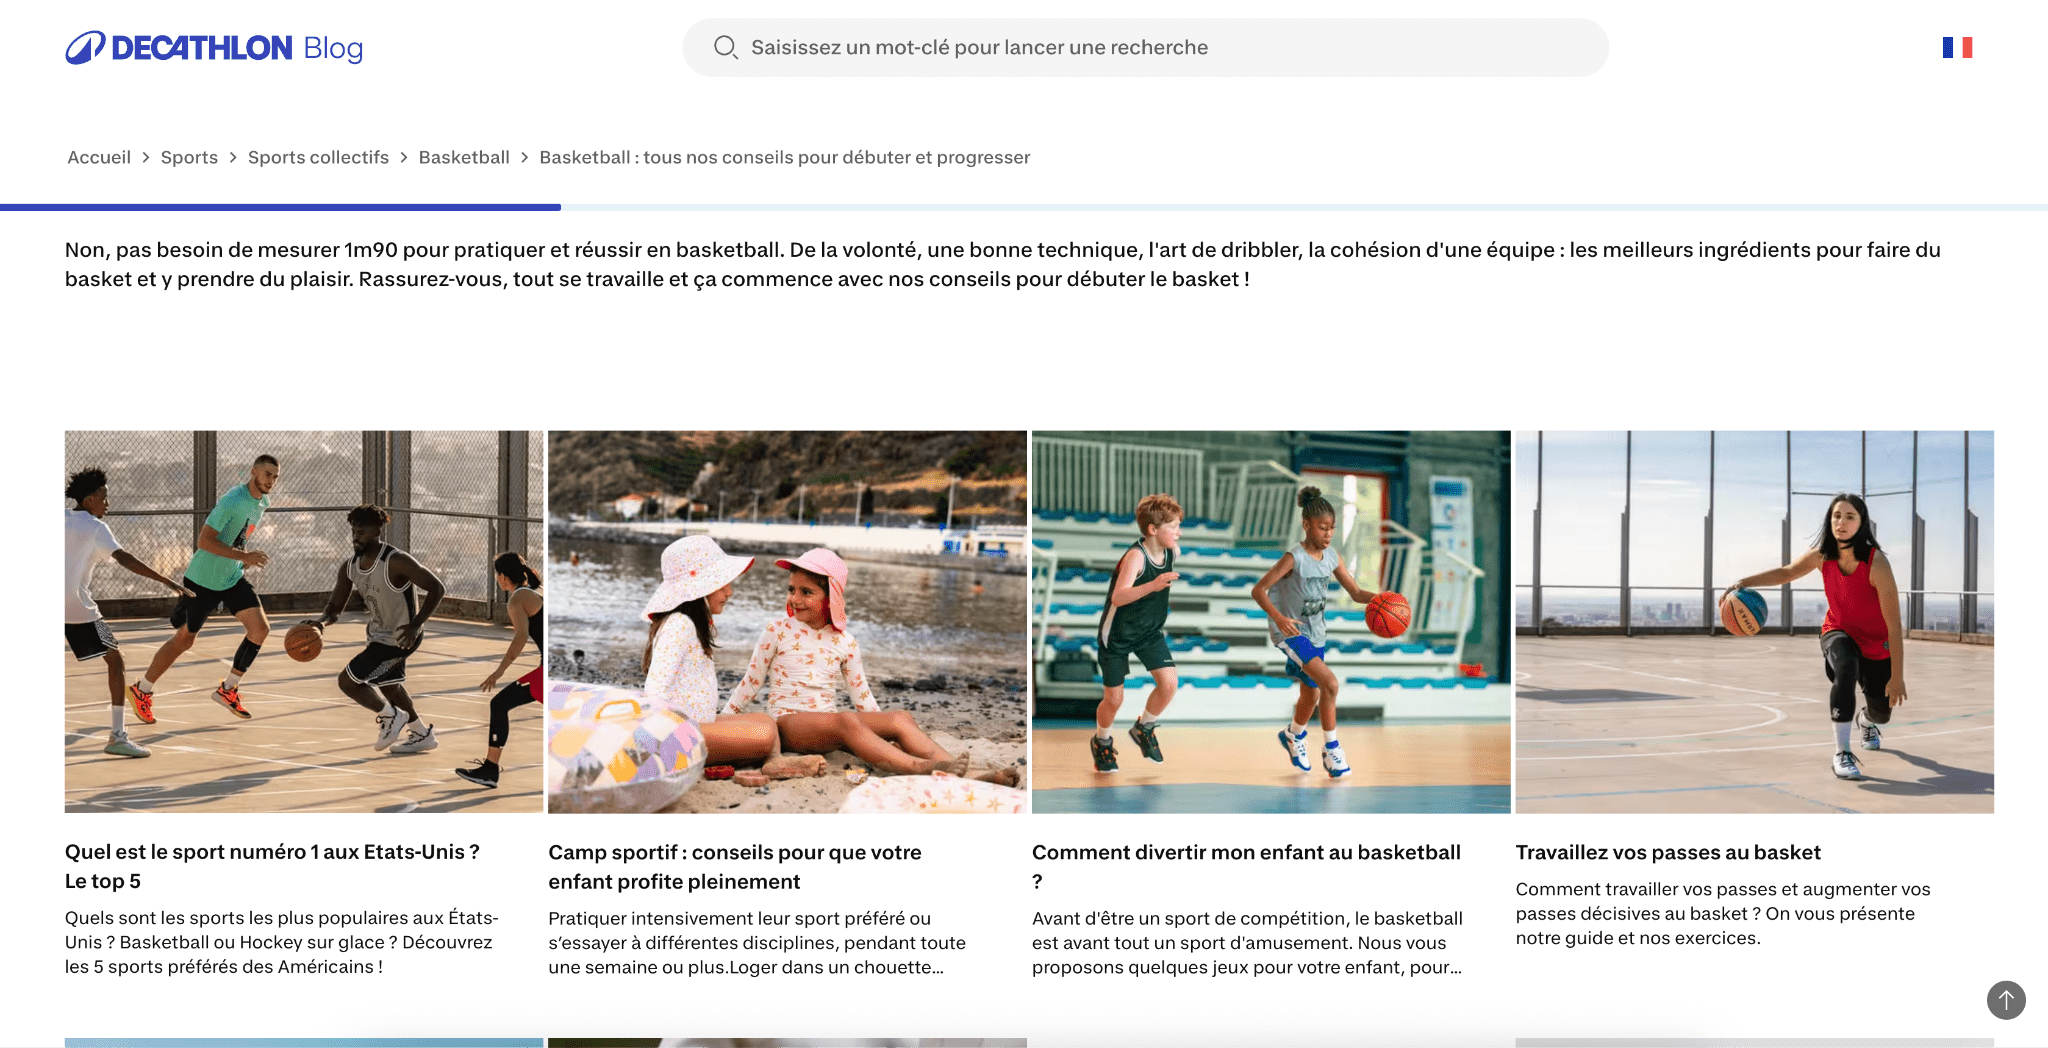
Task: Open article 'Quel est le sport numéro 1 aux Etats-Unis'
Action: (x=272, y=866)
